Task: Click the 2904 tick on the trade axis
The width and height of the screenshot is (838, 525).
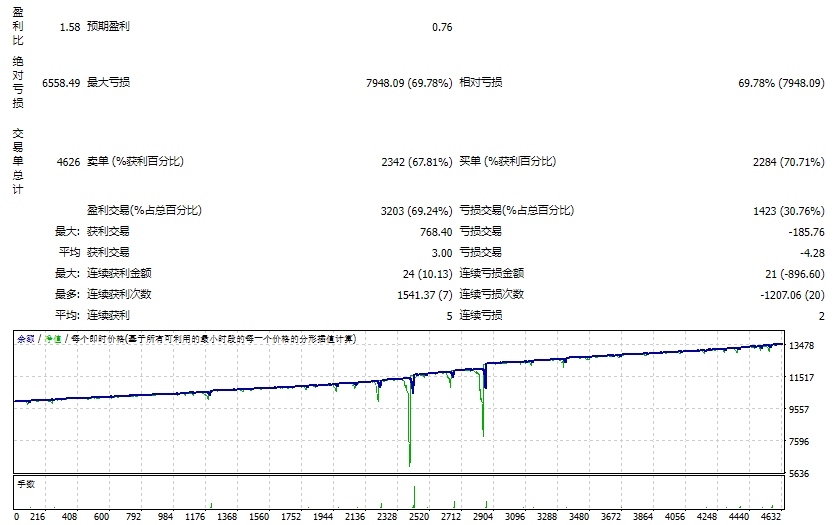Action: click(483, 517)
